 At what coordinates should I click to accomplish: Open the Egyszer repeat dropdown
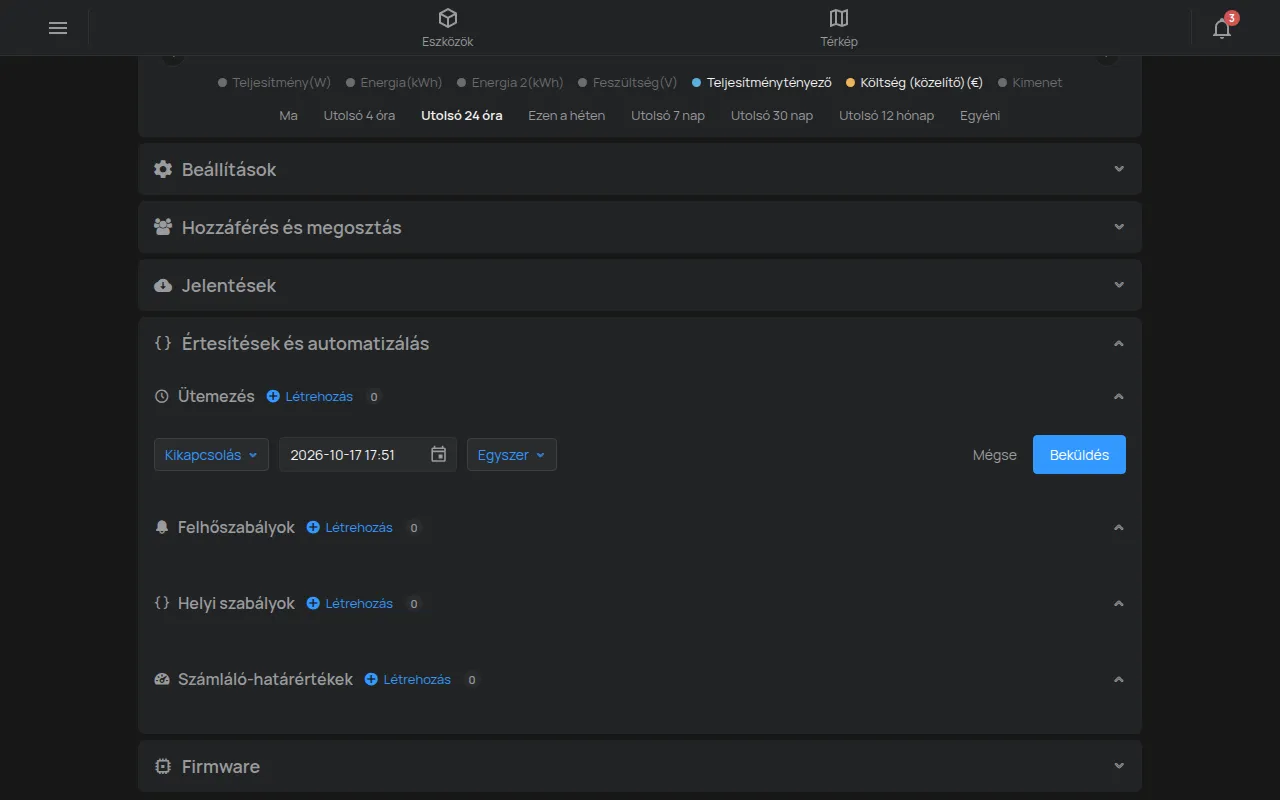(512, 454)
